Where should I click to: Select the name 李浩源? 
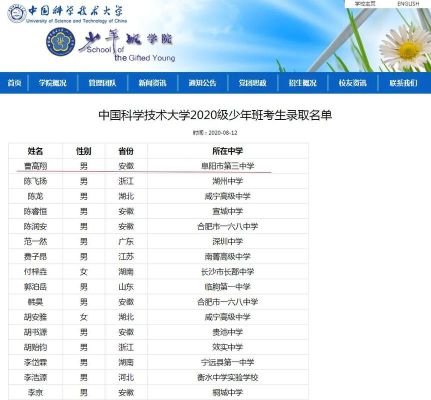(x=35, y=378)
